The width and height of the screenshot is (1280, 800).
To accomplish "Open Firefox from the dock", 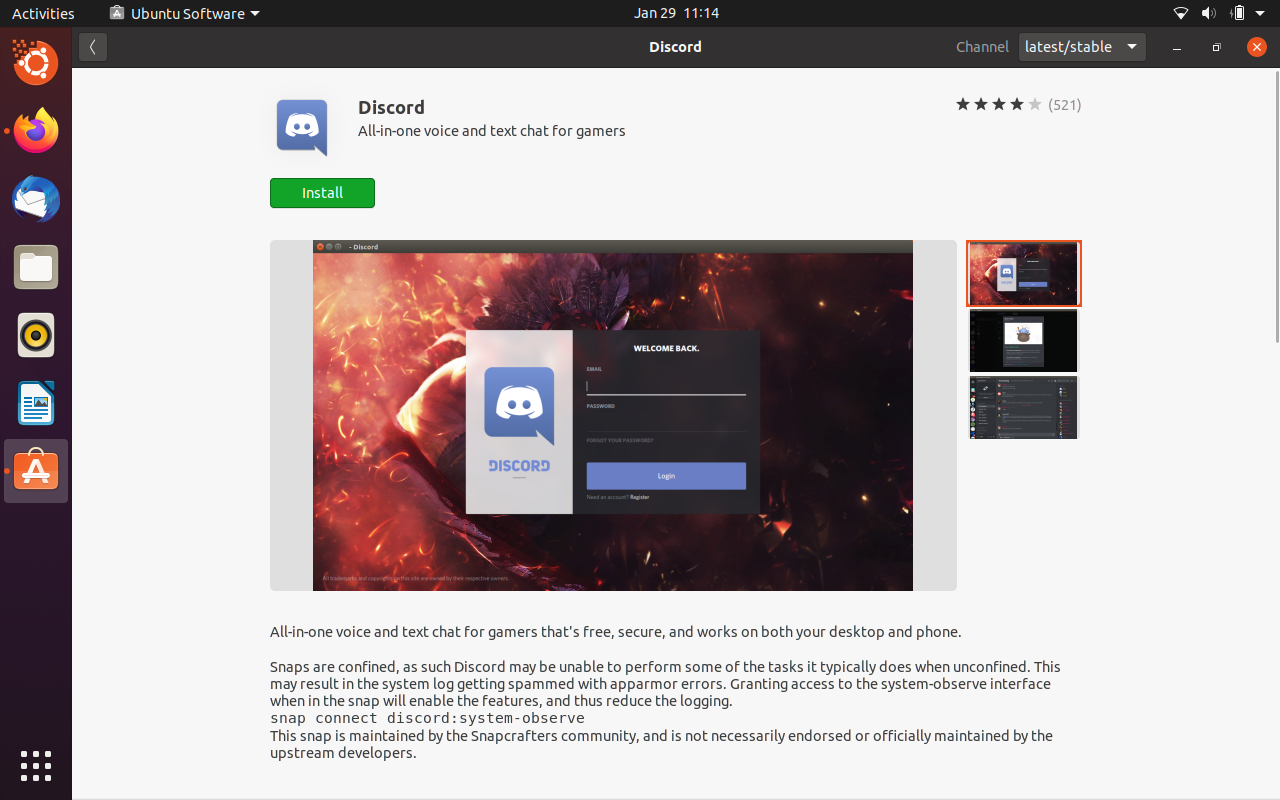I will [35, 131].
